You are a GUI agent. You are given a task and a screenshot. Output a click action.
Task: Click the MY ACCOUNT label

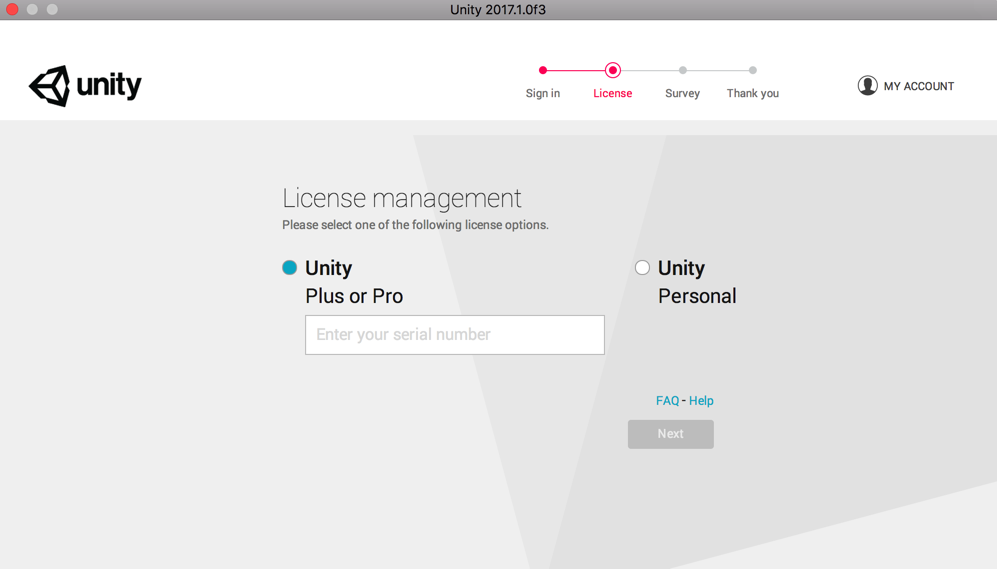(x=919, y=86)
